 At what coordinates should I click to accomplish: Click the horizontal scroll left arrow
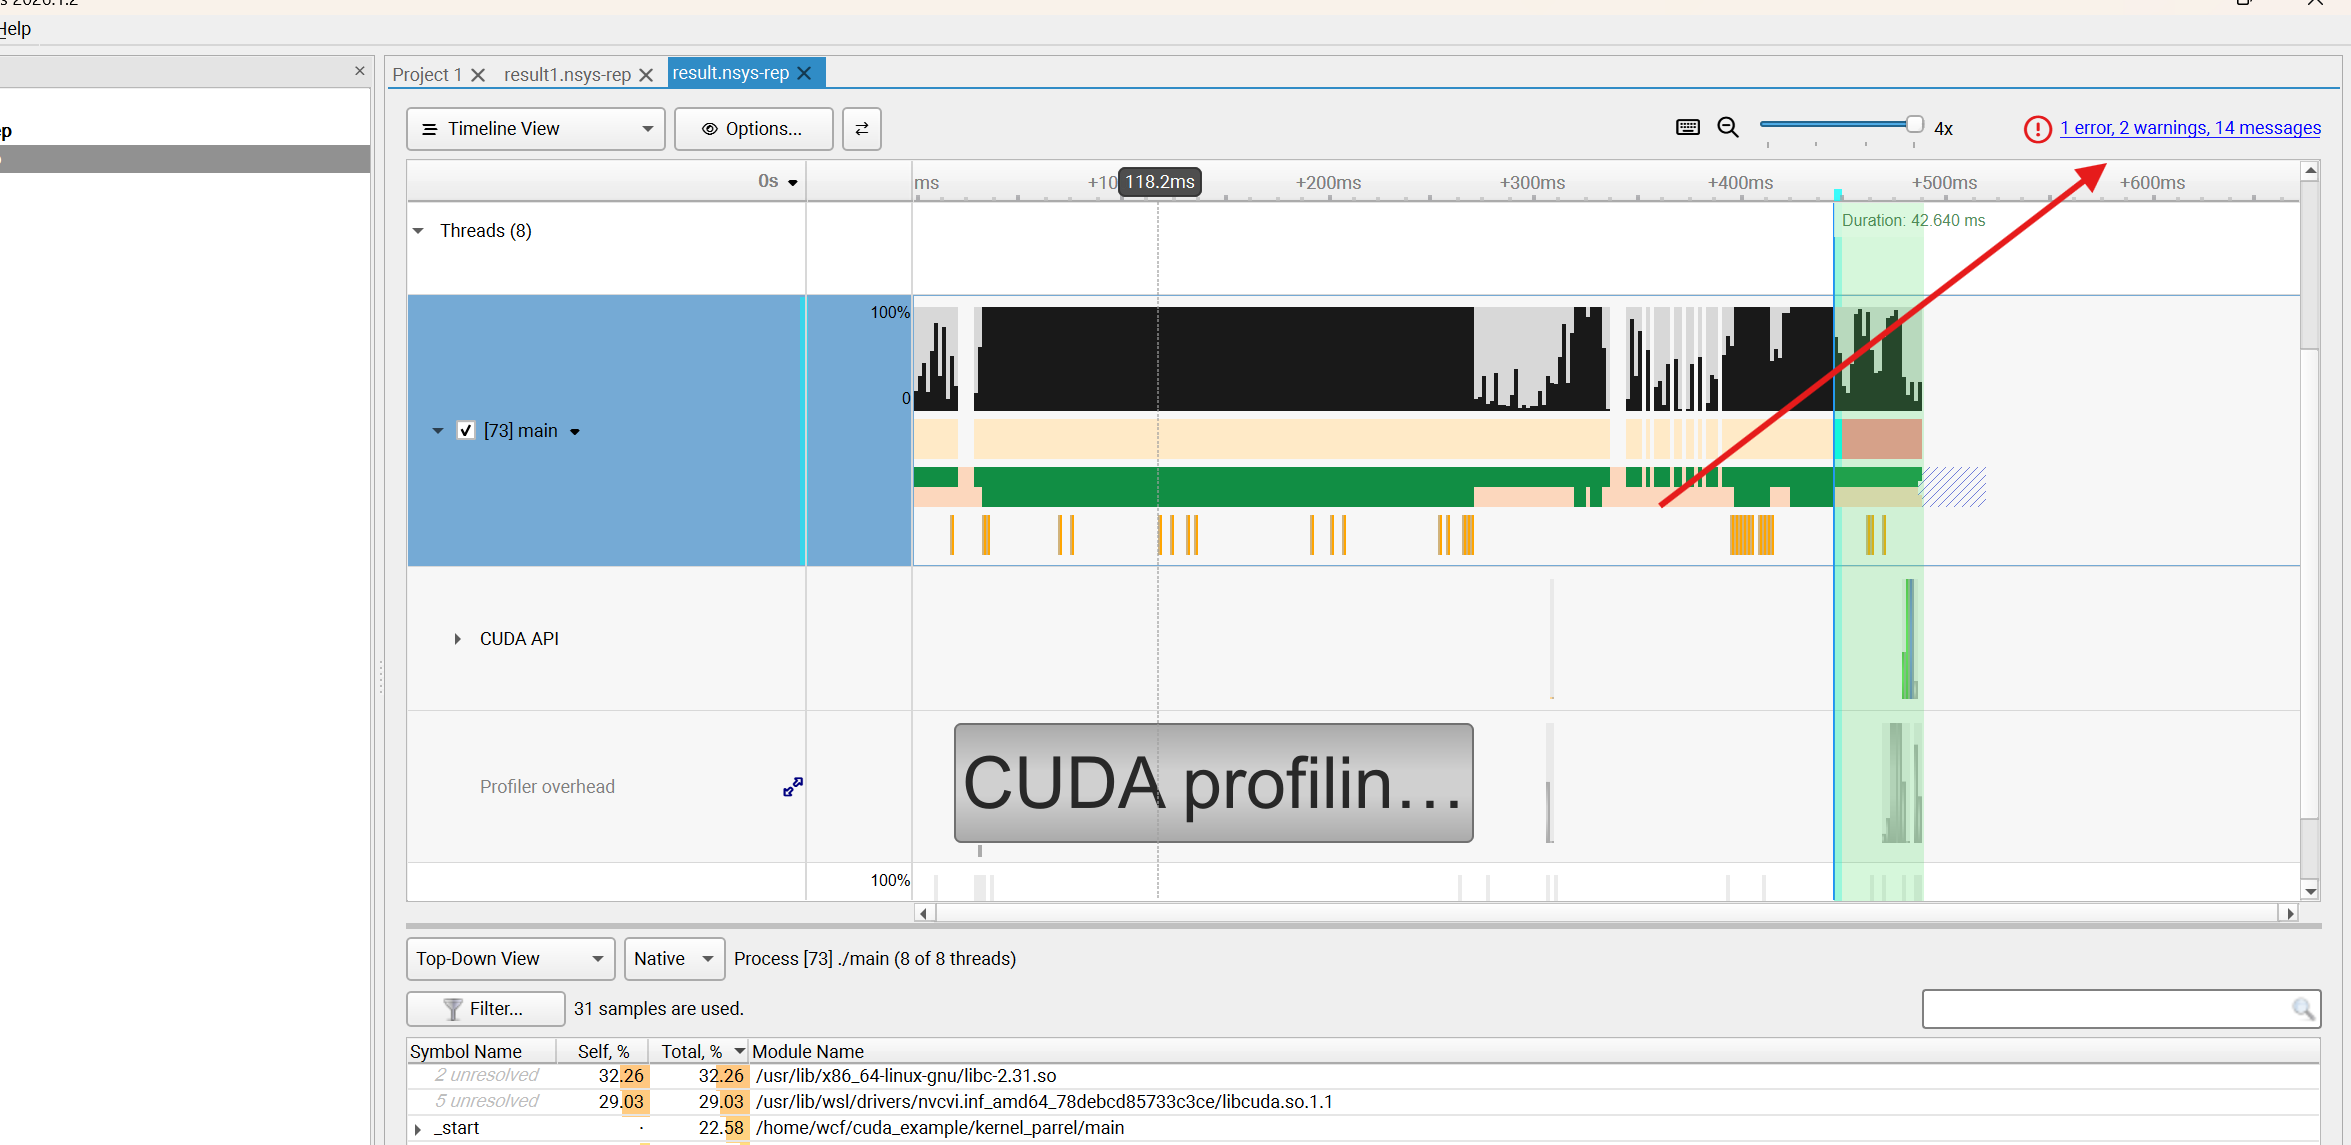[x=924, y=913]
